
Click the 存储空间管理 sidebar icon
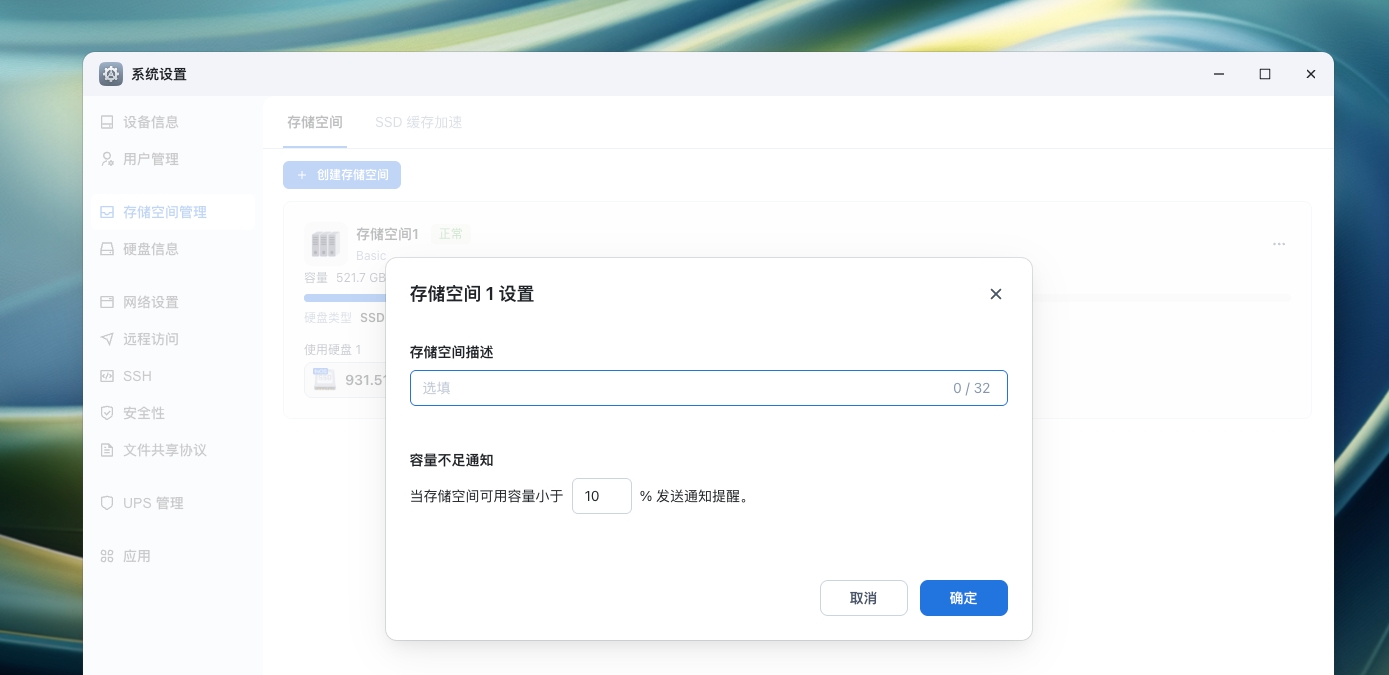click(x=107, y=212)
